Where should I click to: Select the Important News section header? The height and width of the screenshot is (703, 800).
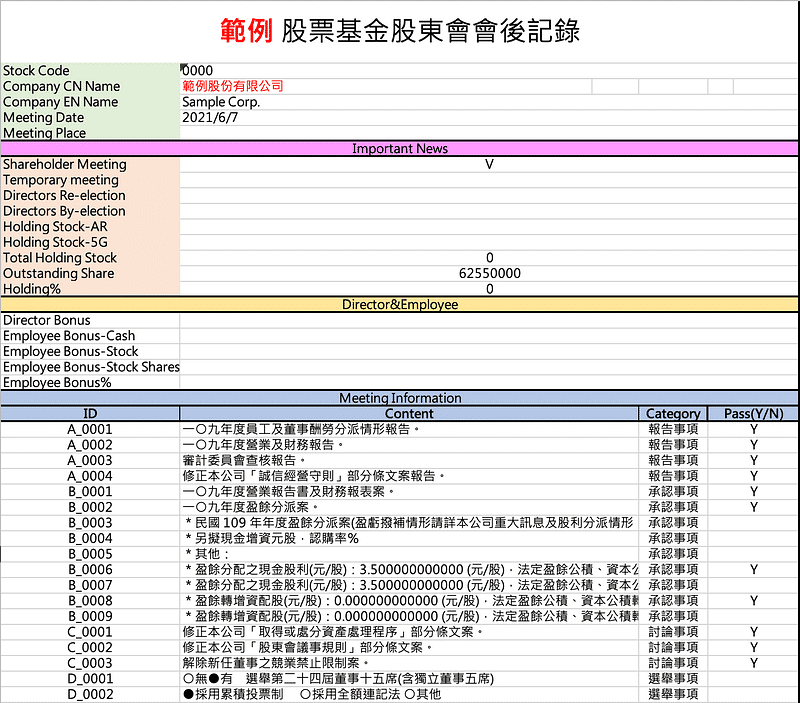point(400,148)
